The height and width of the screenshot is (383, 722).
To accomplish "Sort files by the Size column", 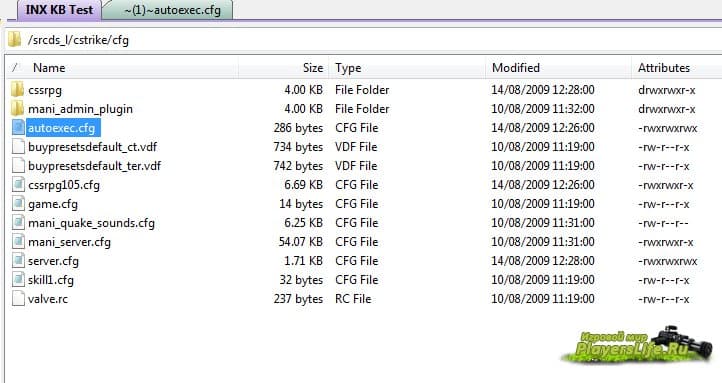I will coord(313,68).
